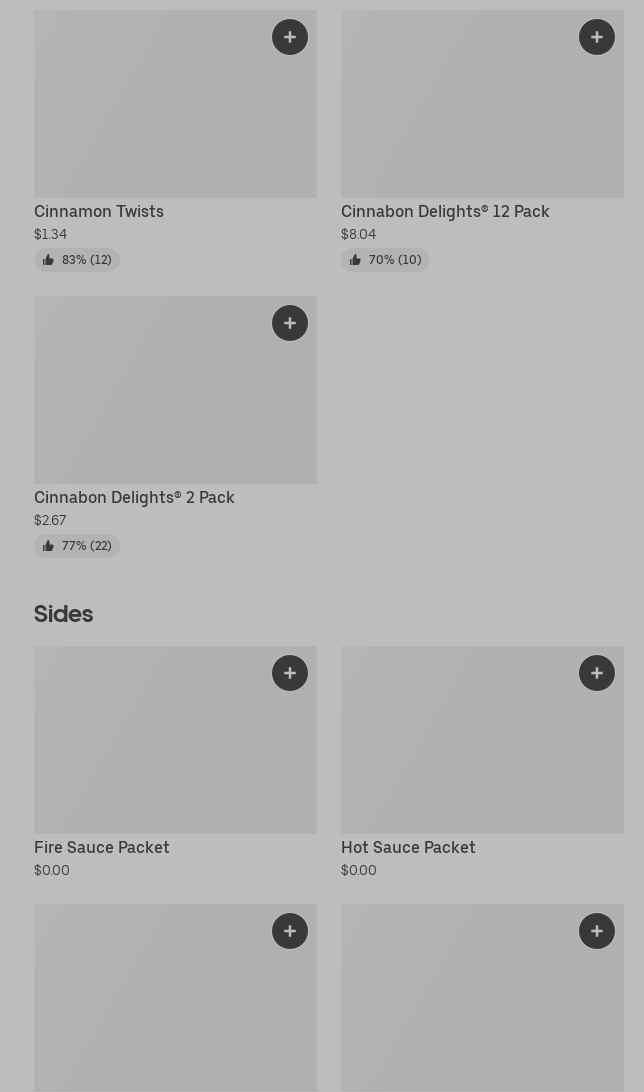The width and height of the screenshot is (644, 1092).
Task: Add Fire Sauce Packet with plus icon
Action: (x=290, y=673)
